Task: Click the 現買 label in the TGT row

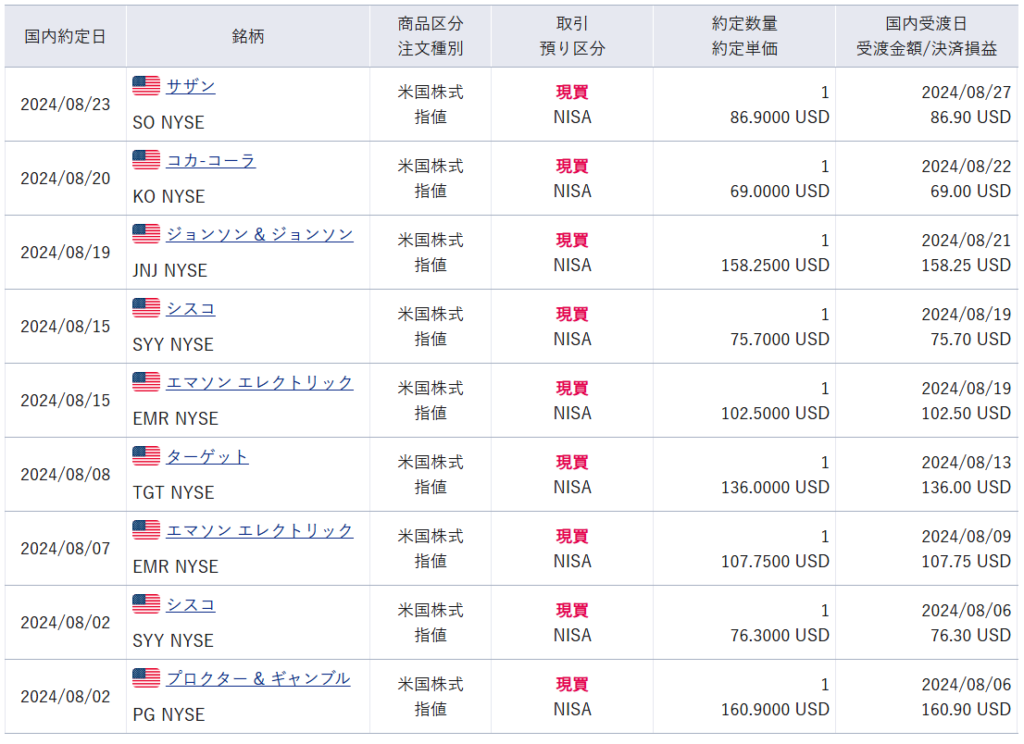Action: 572,462
